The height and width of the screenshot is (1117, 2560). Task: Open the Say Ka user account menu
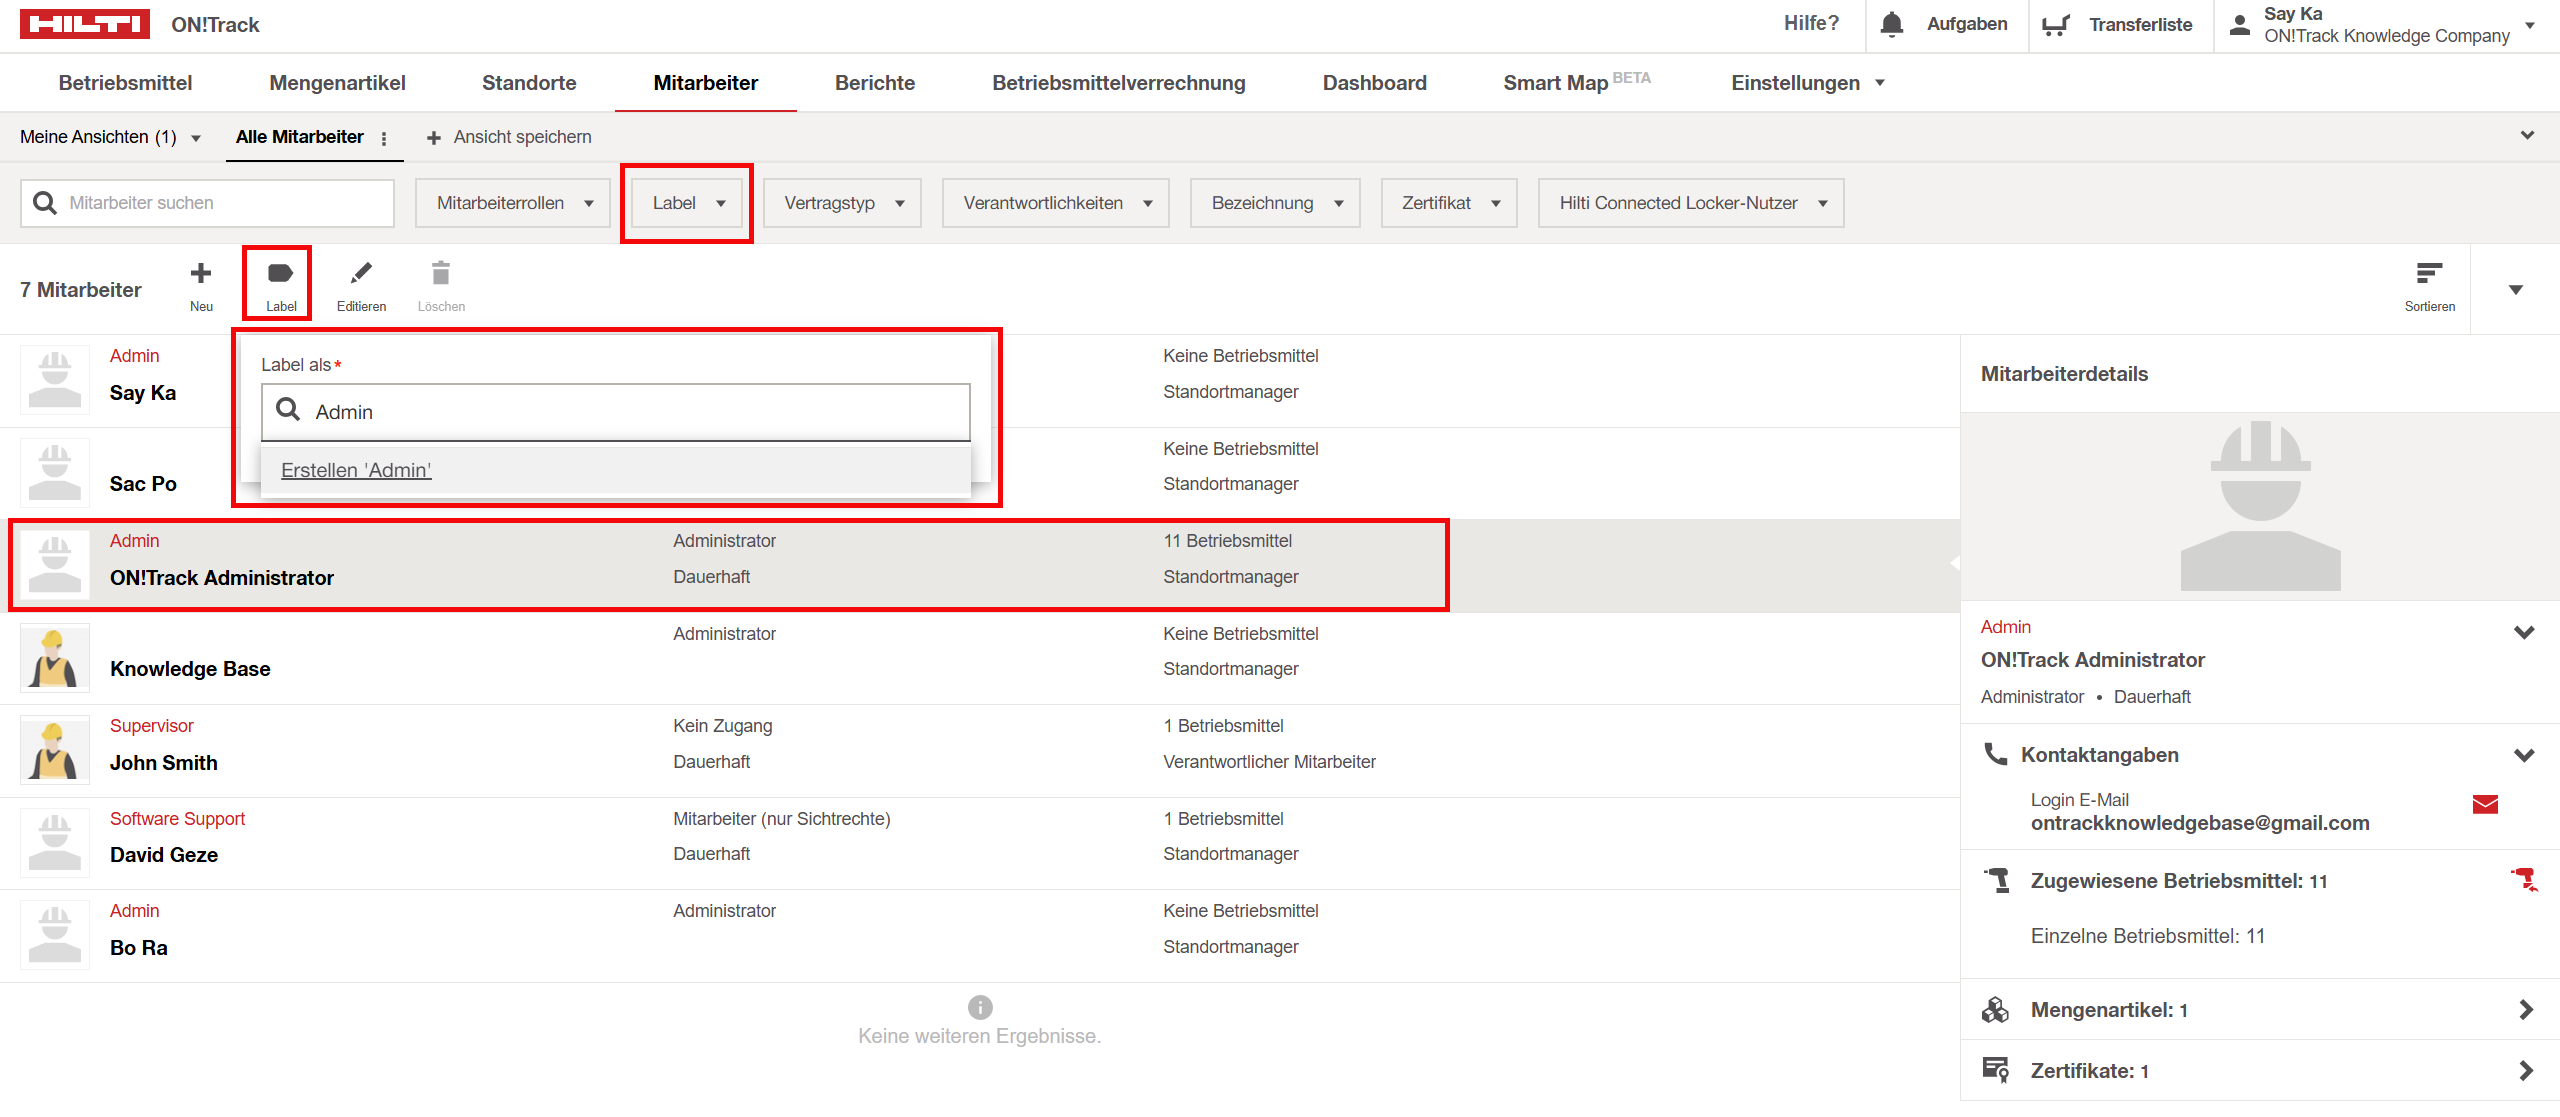pyautogui.click(x=2384, y=25)
